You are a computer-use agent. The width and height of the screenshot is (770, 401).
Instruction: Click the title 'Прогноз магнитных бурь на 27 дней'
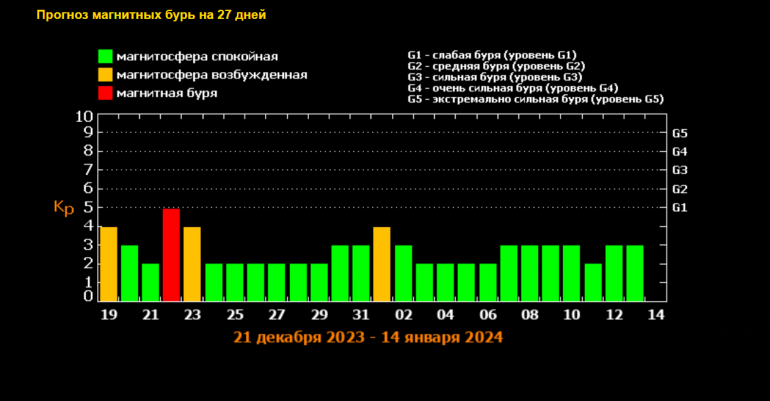[x=151, y=15]
